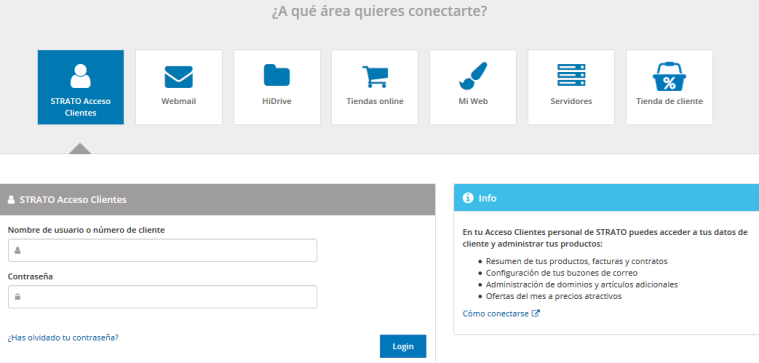This screenshot has width=759, height=363.
Task: Click the Login button
Action: [x=403, y=346]
